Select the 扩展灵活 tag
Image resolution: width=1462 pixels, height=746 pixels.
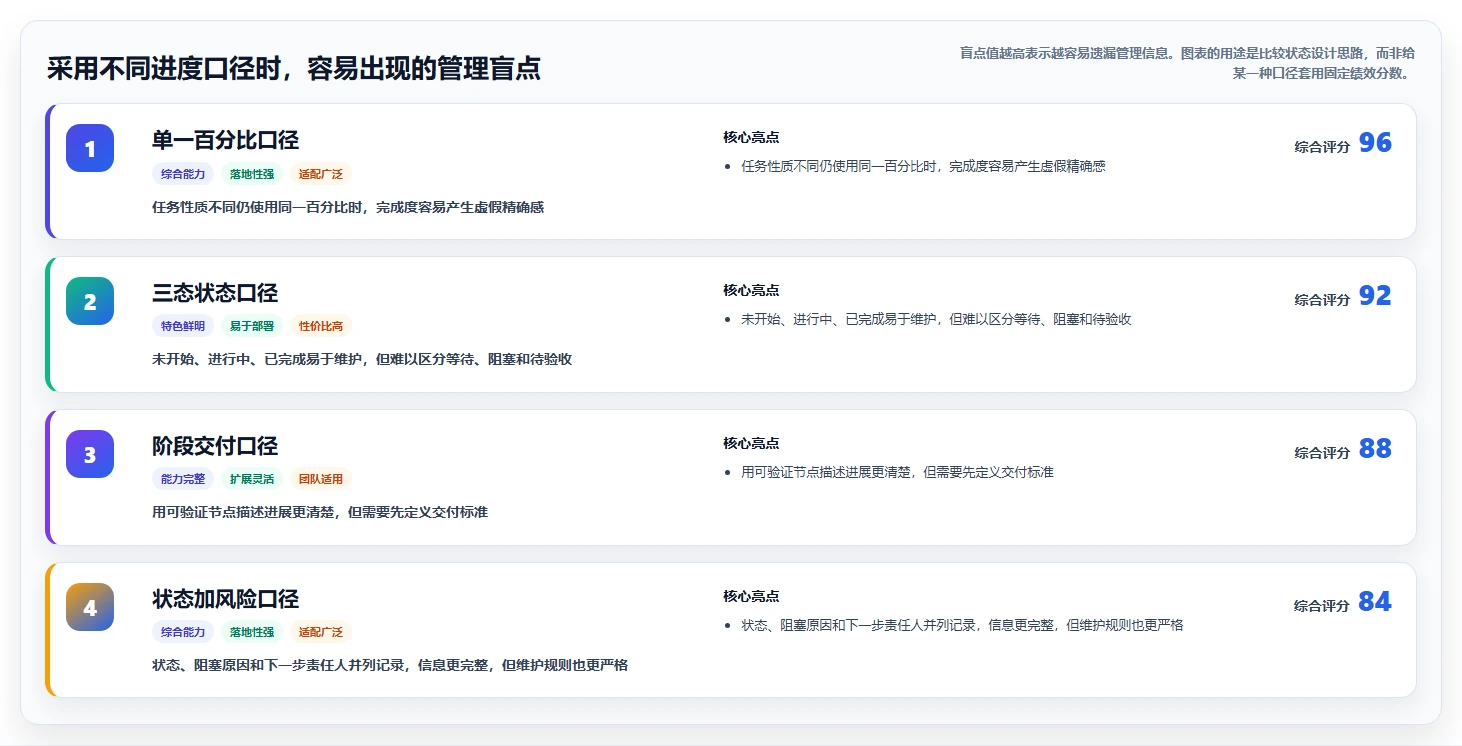click(252, 479)
